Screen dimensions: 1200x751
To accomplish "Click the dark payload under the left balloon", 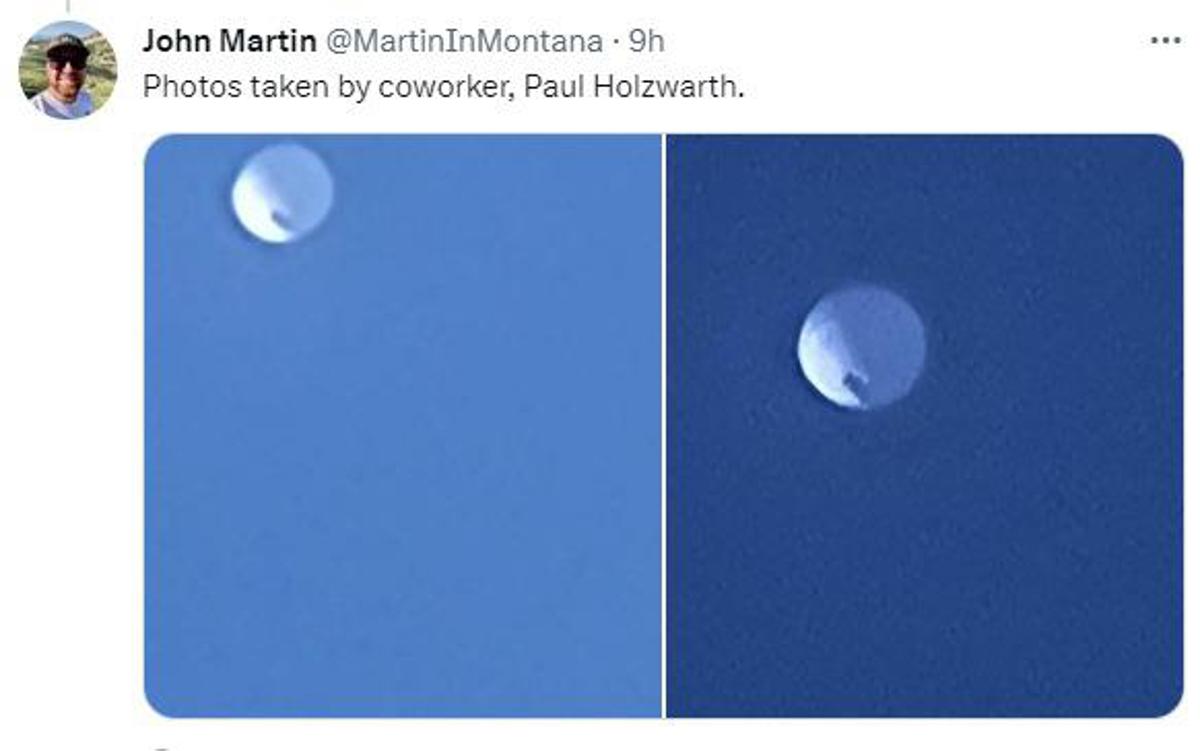I will [282, 217].
